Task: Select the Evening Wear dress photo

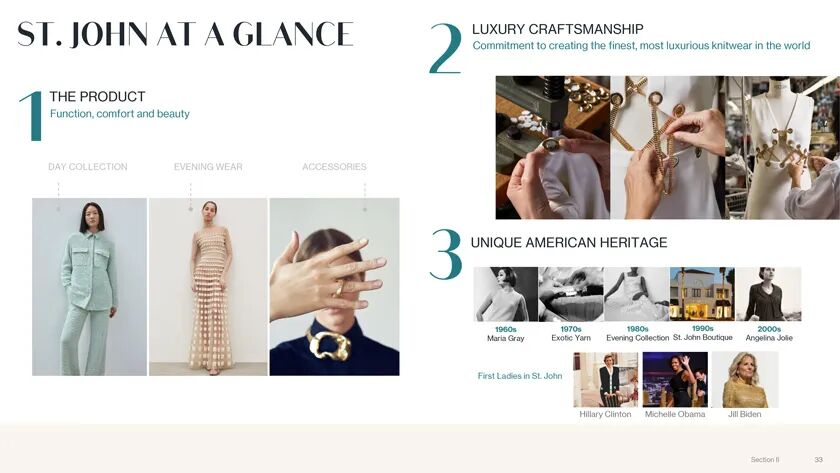Action: coord(208,287)
